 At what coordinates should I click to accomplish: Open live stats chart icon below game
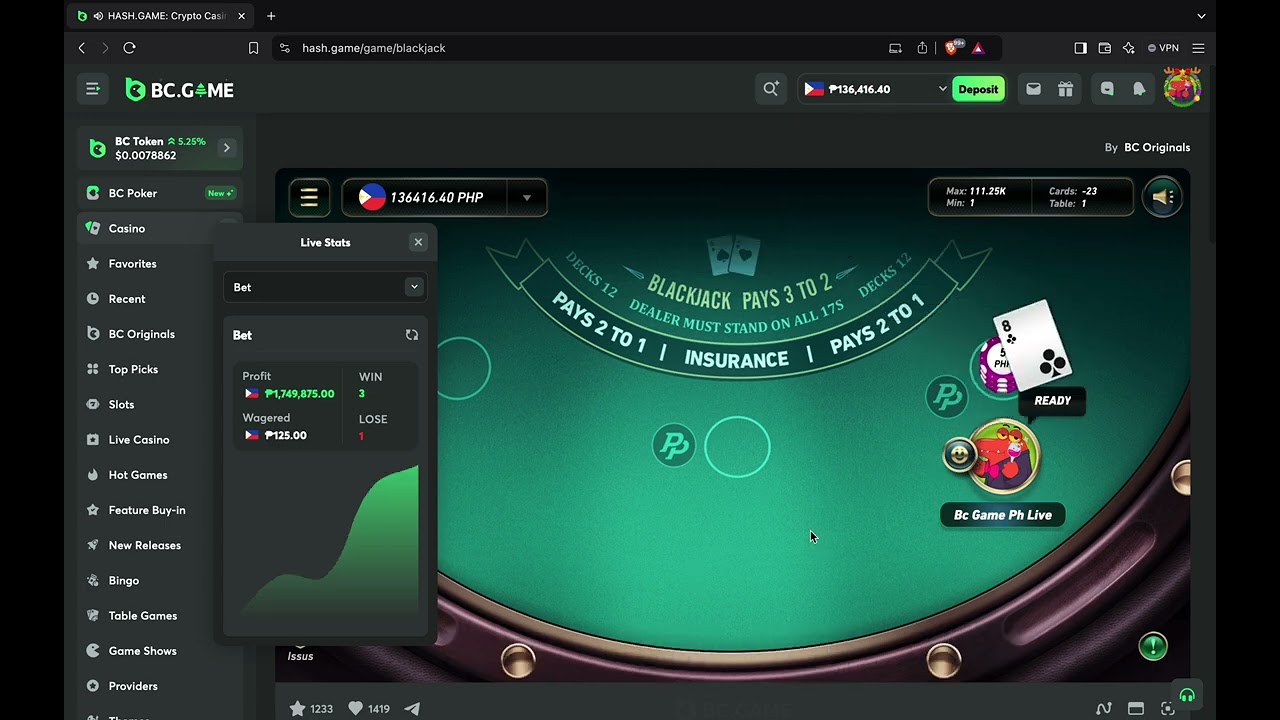point(1103,708)
